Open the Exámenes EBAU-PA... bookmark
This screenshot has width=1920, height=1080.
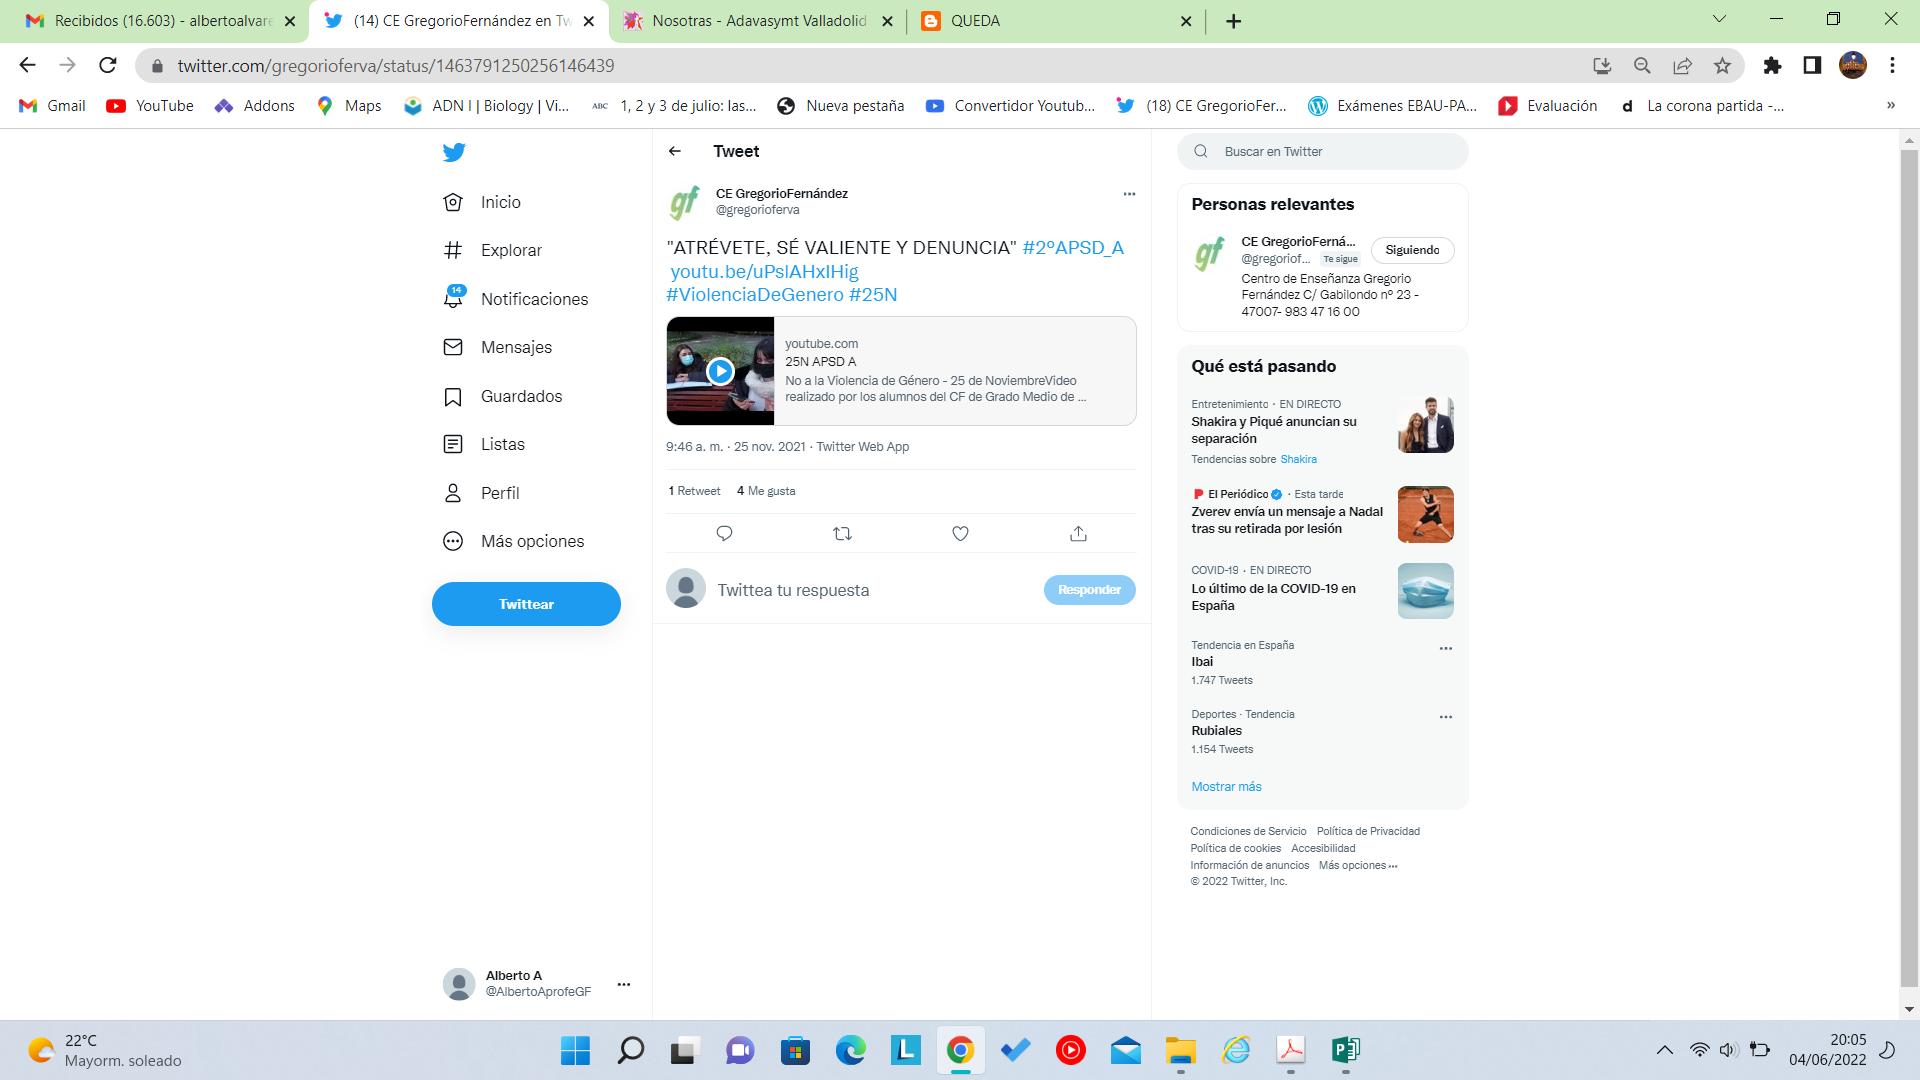click(x=1393, y=106)
